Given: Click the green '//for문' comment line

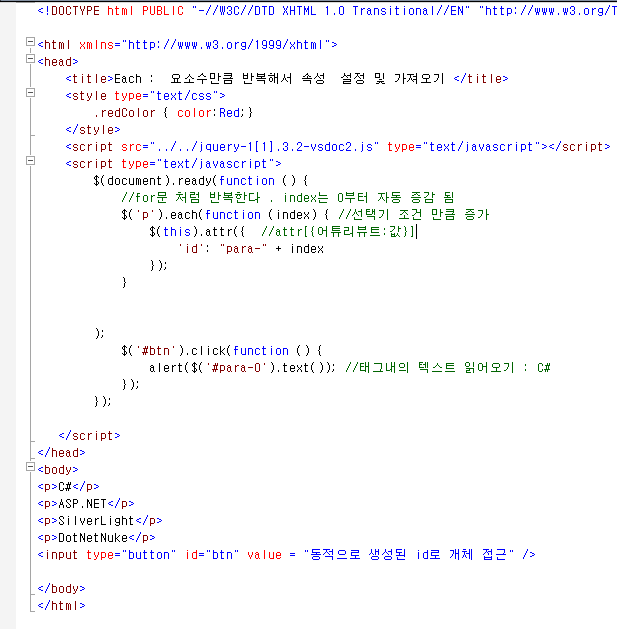Looking at the screenshot, I should coord(288,198).
